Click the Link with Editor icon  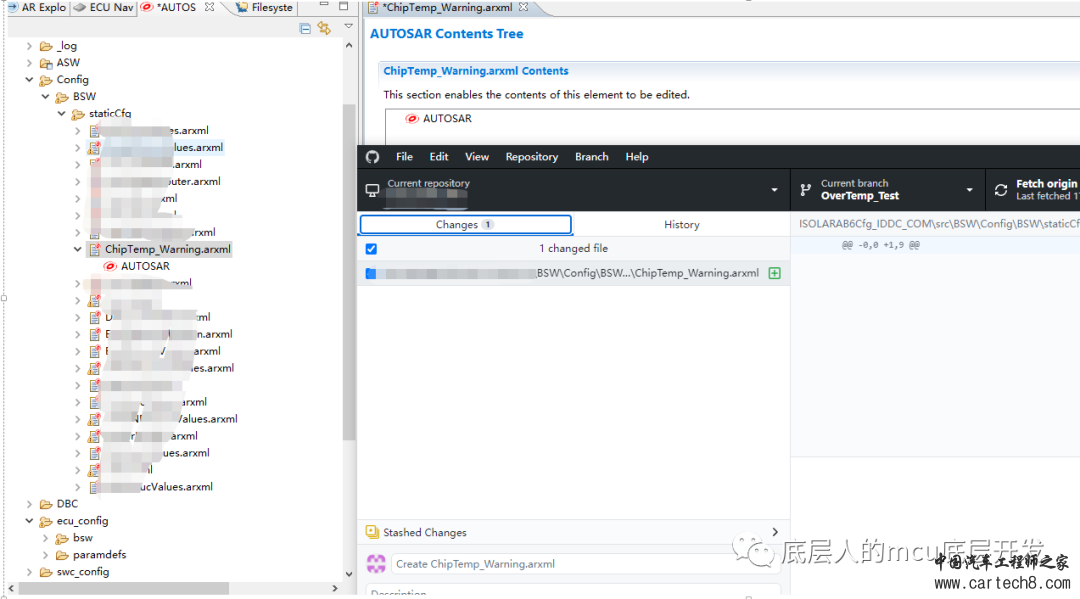324,28
